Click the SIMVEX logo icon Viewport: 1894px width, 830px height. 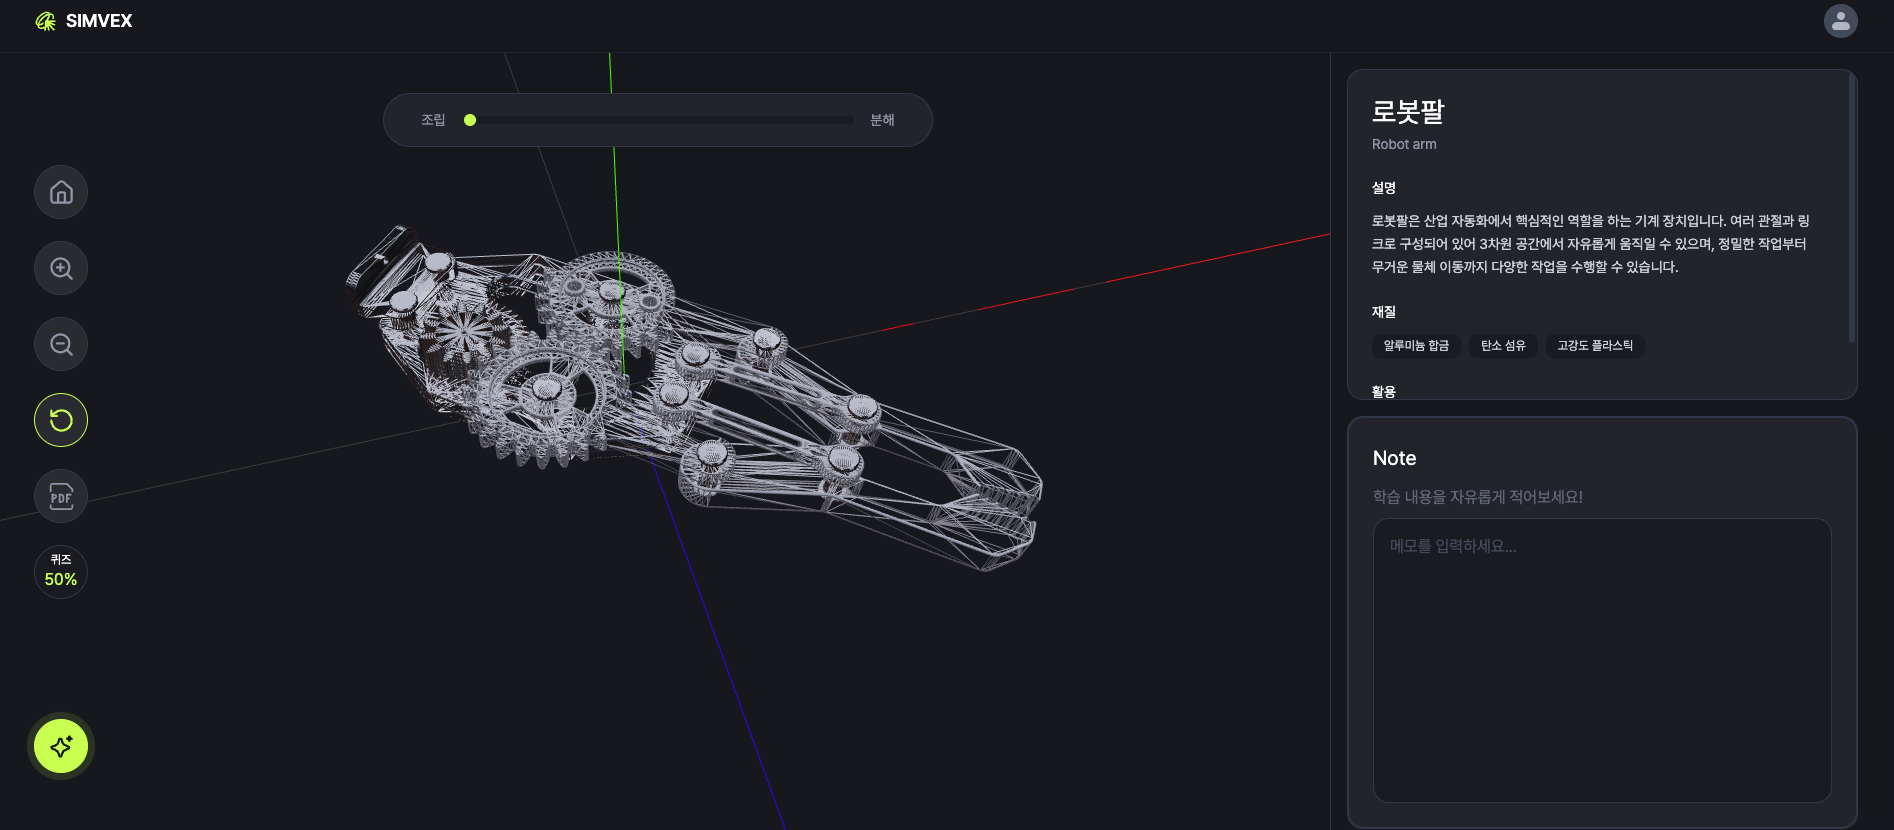tap(45, 21)
